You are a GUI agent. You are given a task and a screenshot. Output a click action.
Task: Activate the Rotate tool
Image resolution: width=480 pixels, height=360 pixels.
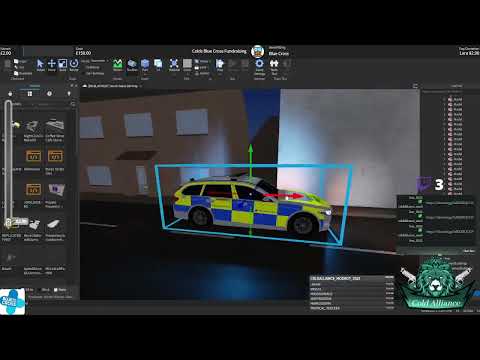[x=74, y=65]
